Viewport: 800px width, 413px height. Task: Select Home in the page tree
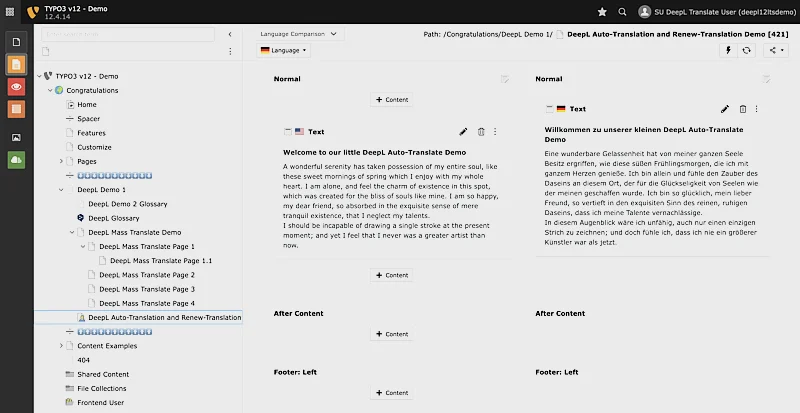click(87, 105)
